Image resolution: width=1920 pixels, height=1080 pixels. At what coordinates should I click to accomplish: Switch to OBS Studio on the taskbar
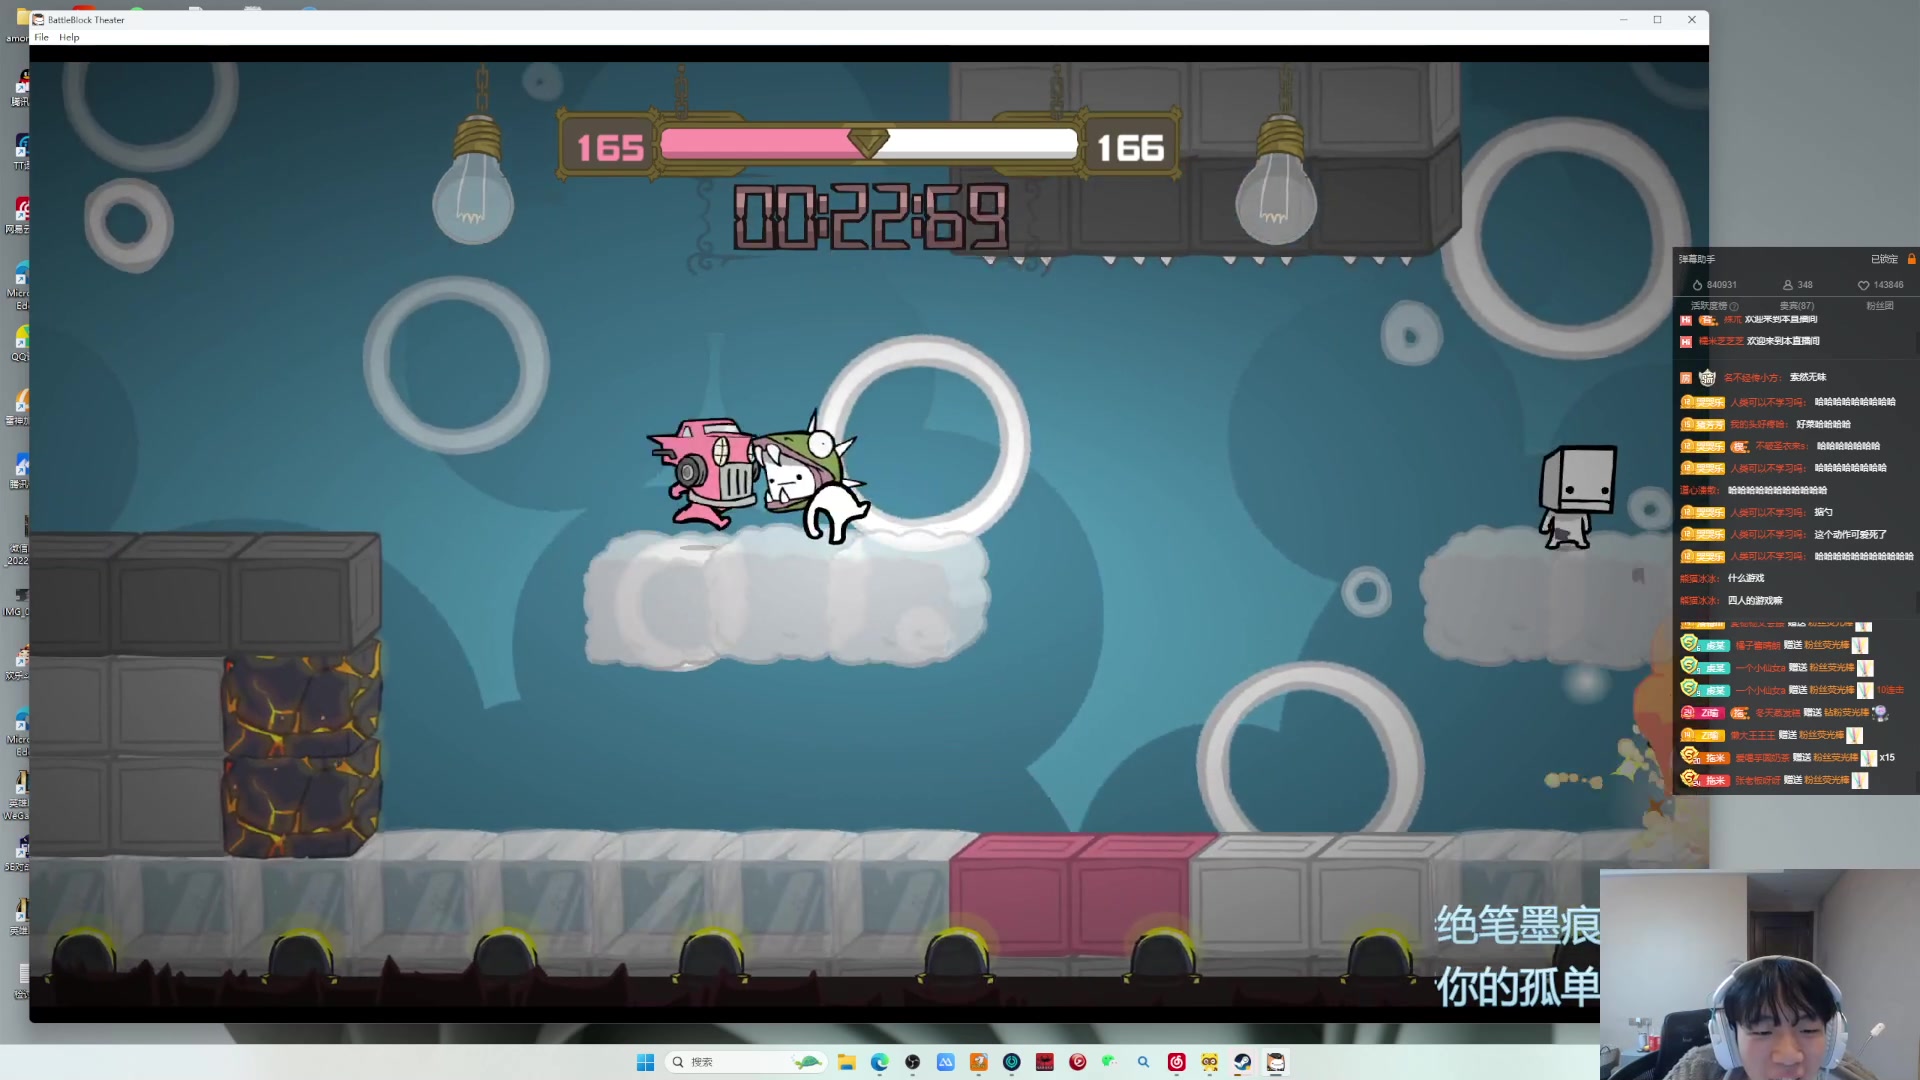(913, 1062)
